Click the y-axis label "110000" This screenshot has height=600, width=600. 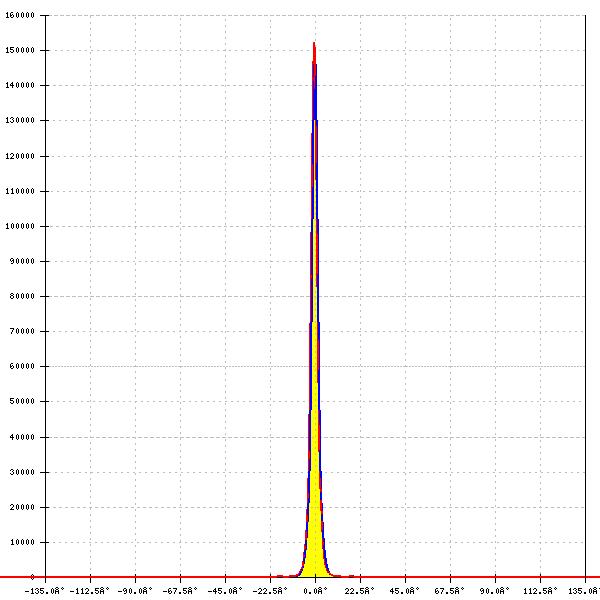point(20,191)
